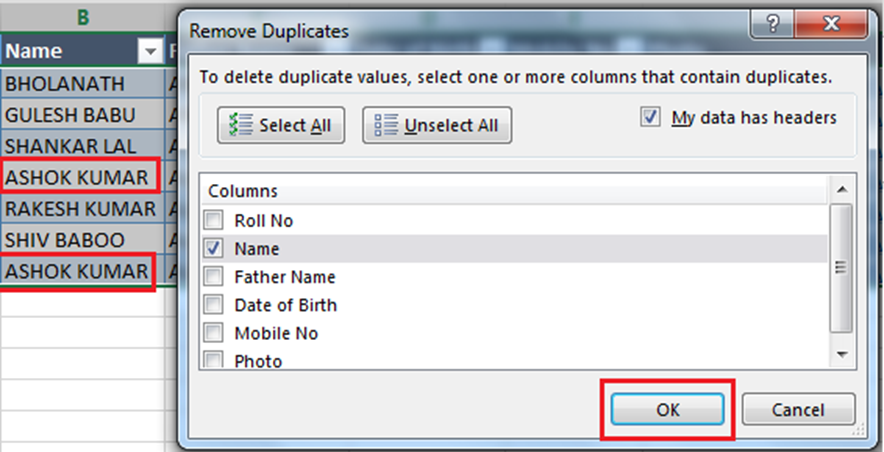
Task: Check the Photo column checkbox
Action: tap(214, 360)
